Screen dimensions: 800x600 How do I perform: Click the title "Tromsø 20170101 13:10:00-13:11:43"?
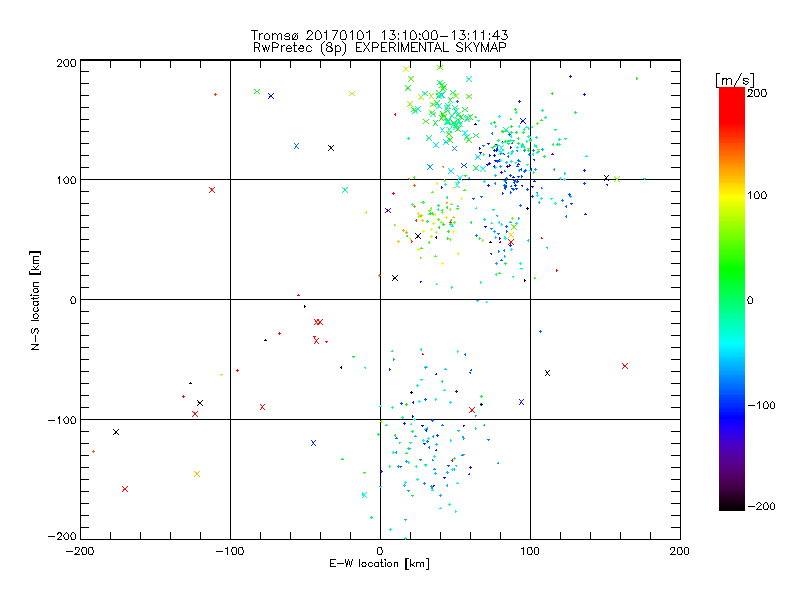379,35
